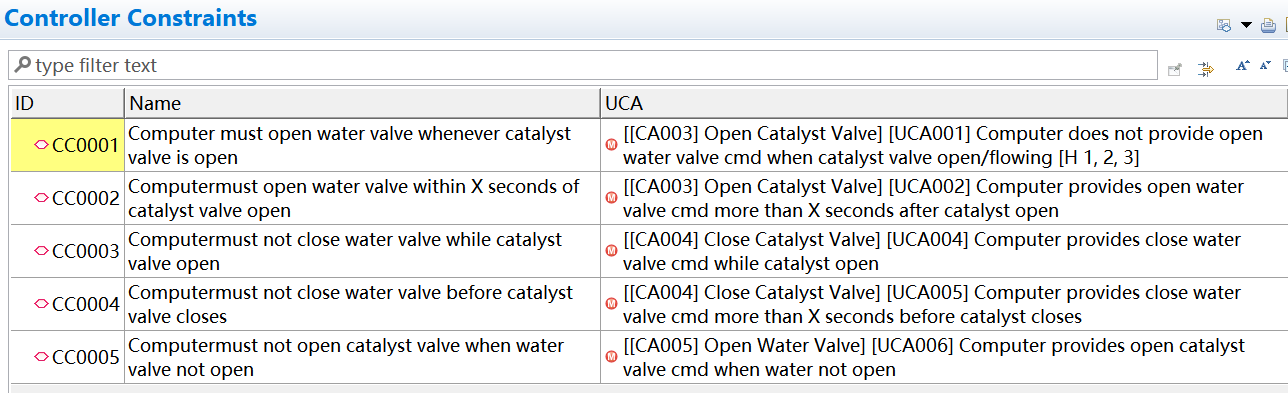Viewport: 1288px width, 393px height.
Task: Sort by the ID column header
Action: [67, 103]
